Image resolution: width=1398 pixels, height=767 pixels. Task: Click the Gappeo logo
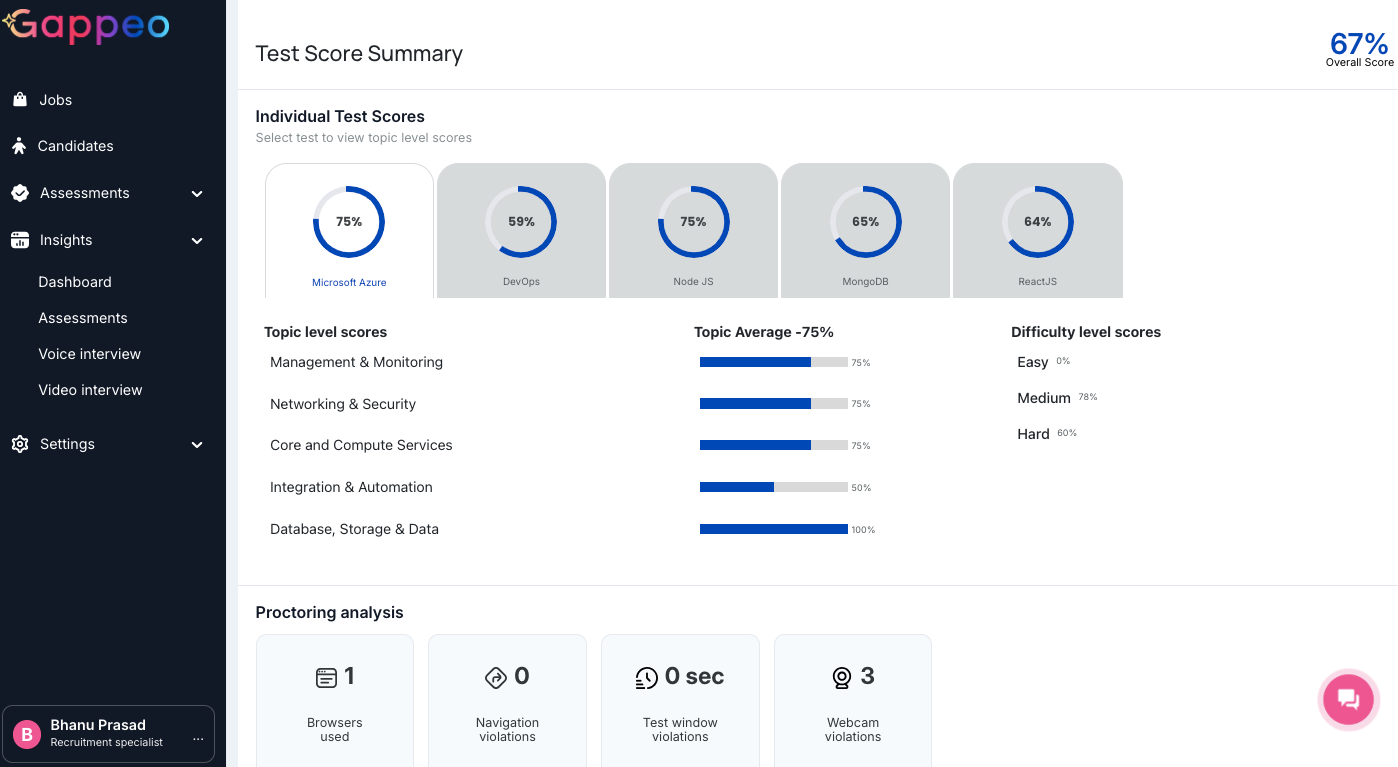click(x=87, y=26)
